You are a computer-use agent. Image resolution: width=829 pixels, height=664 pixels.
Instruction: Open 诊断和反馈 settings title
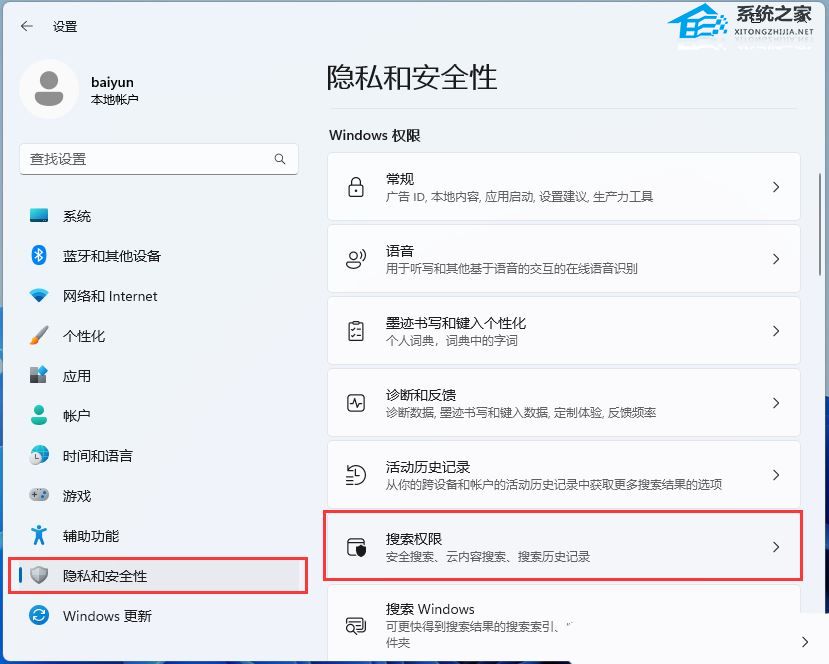point(421,395)
